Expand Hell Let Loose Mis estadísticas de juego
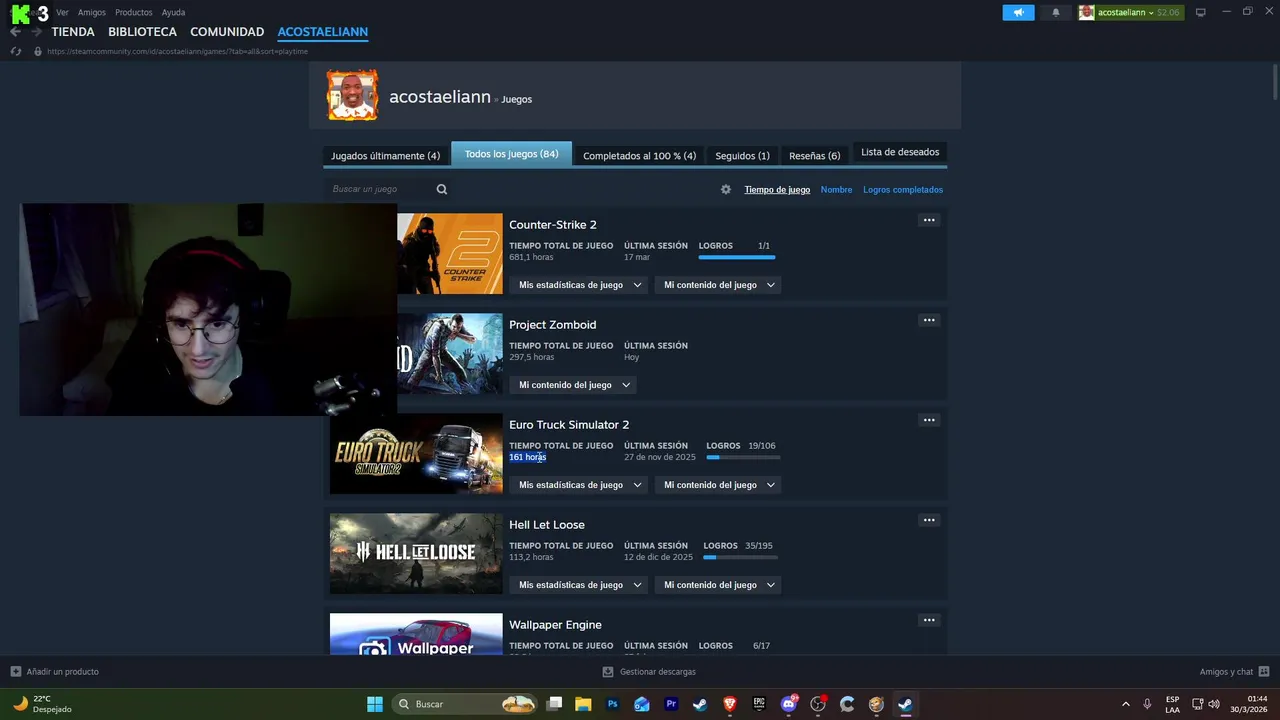Image resolution: width=1280 pixels, height=720 pixels. click(x=579, y=585)
